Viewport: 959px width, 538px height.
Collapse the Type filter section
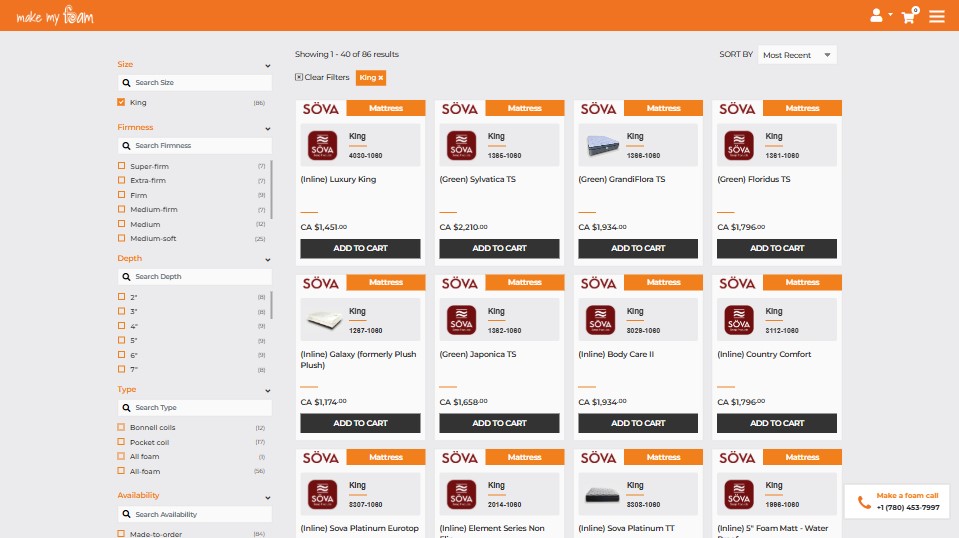coord(268,390)
